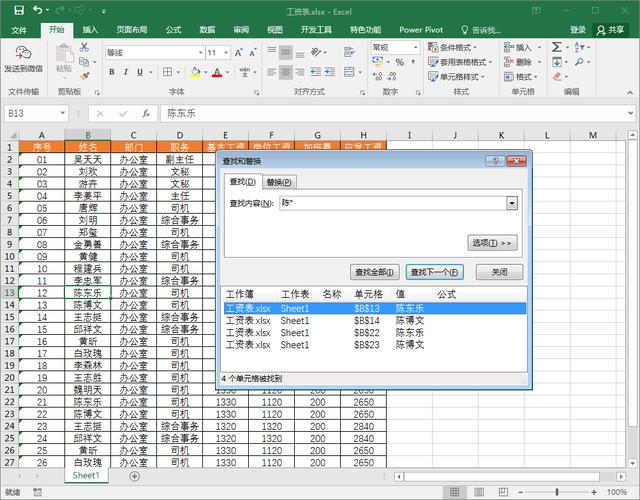
Task: Open the Insert ribbon tab
Action: tap(90, 30)
